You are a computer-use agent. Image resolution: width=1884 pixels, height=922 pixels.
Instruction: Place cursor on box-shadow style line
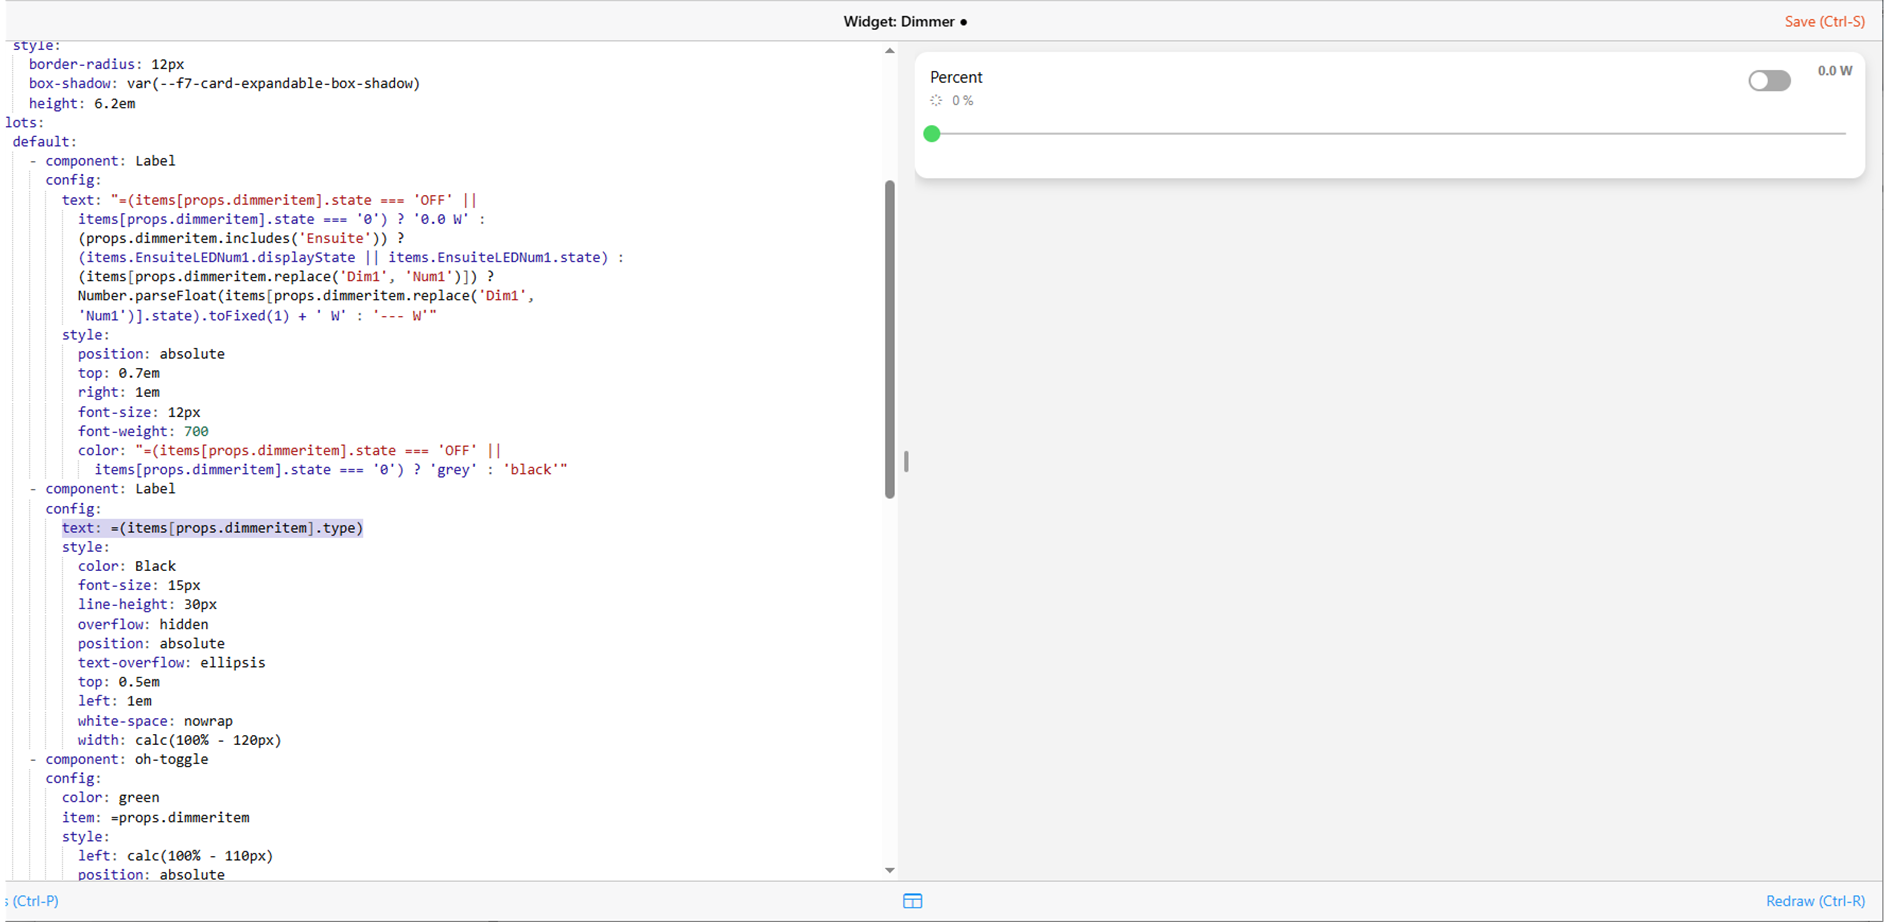click(224, 84)
